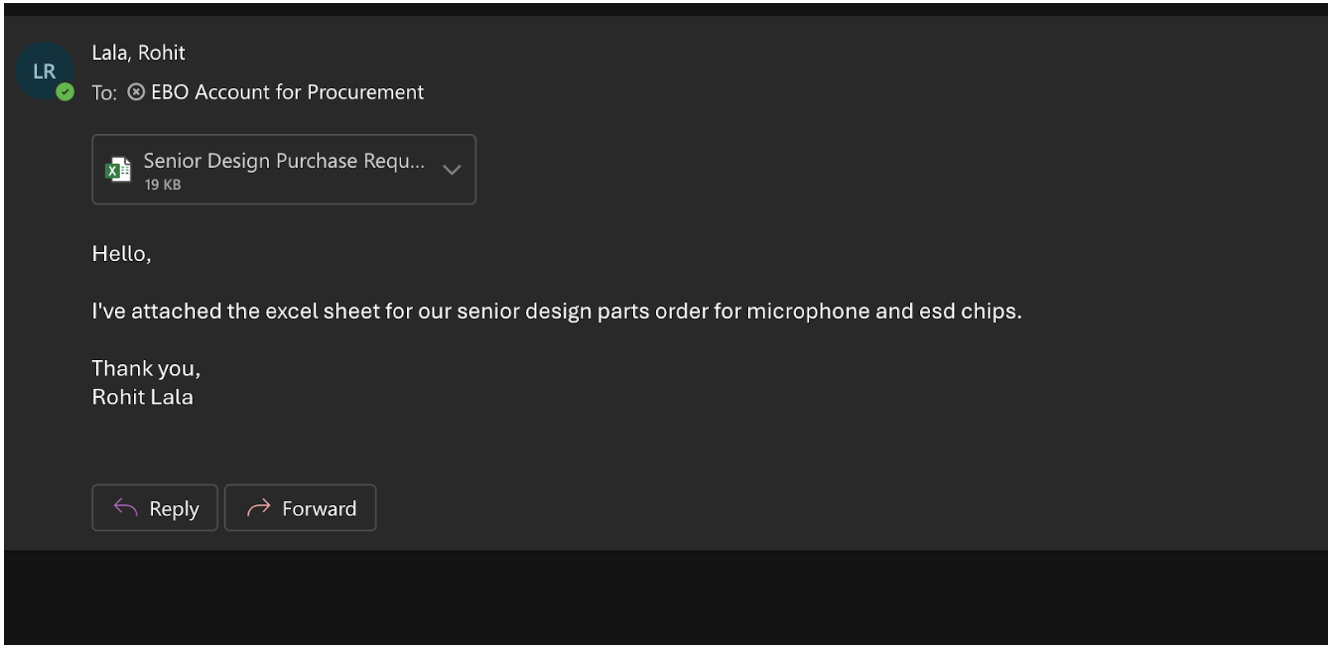Click the "Thank you," closing line
This screenshot has height=648, width=1328.
[146, 368]
